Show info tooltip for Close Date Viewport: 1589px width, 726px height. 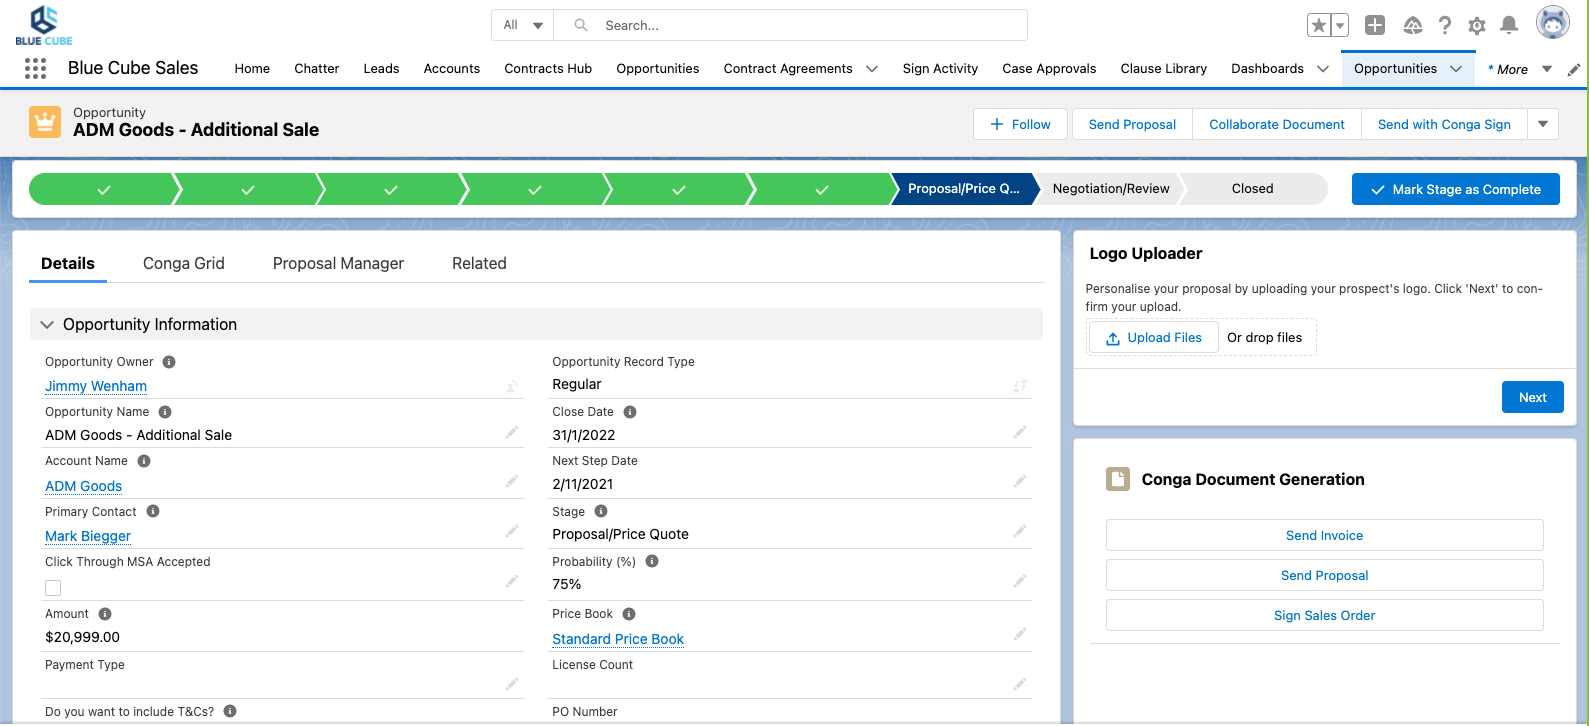[x=630, y=412]
